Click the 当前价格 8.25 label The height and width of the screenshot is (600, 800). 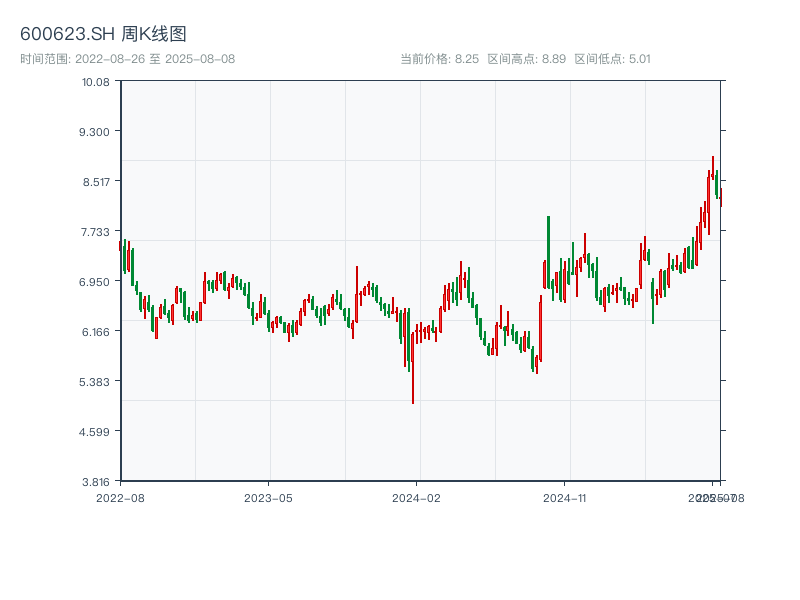pyautogui.click(x=439, y=59)
